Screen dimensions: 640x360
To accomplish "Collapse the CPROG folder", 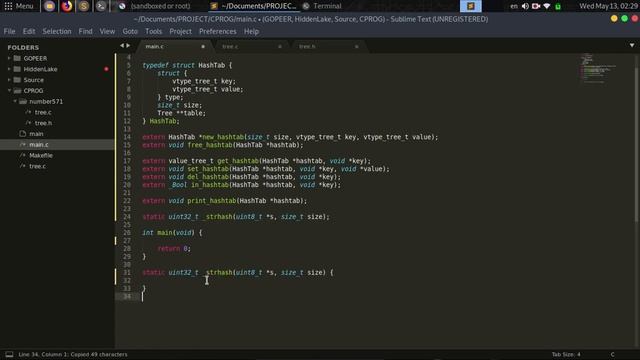I will [x=9, y=91].
